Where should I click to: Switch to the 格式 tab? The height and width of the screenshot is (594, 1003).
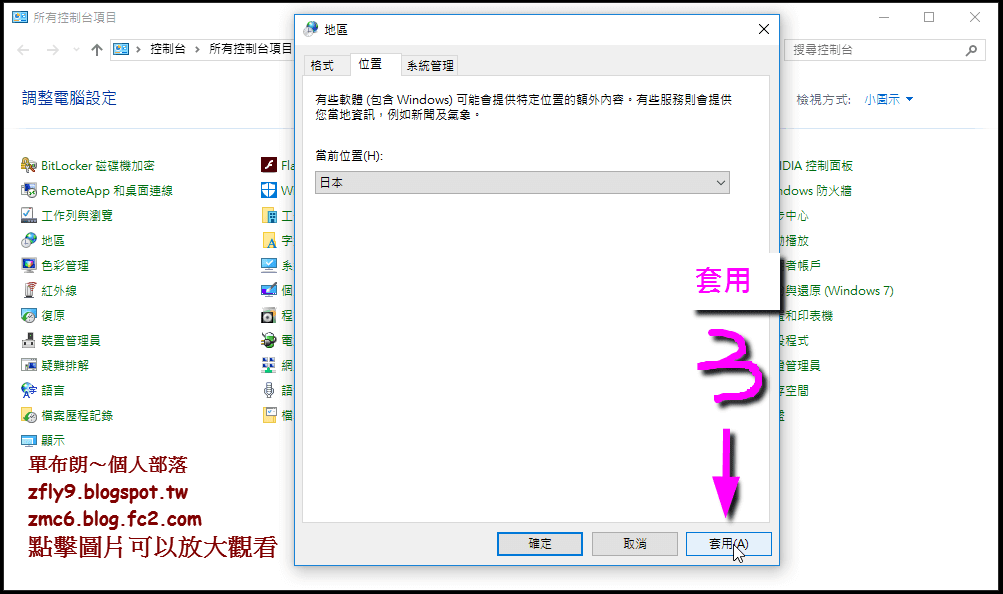coord(322,65)
